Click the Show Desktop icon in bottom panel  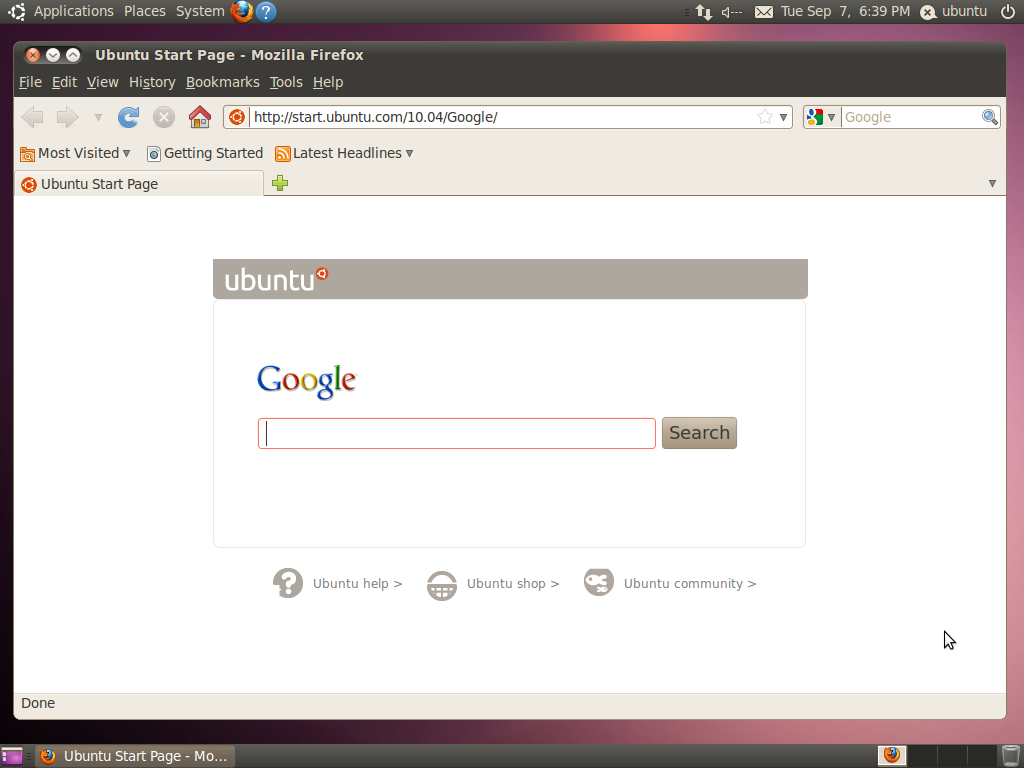(x=12, y=756)
